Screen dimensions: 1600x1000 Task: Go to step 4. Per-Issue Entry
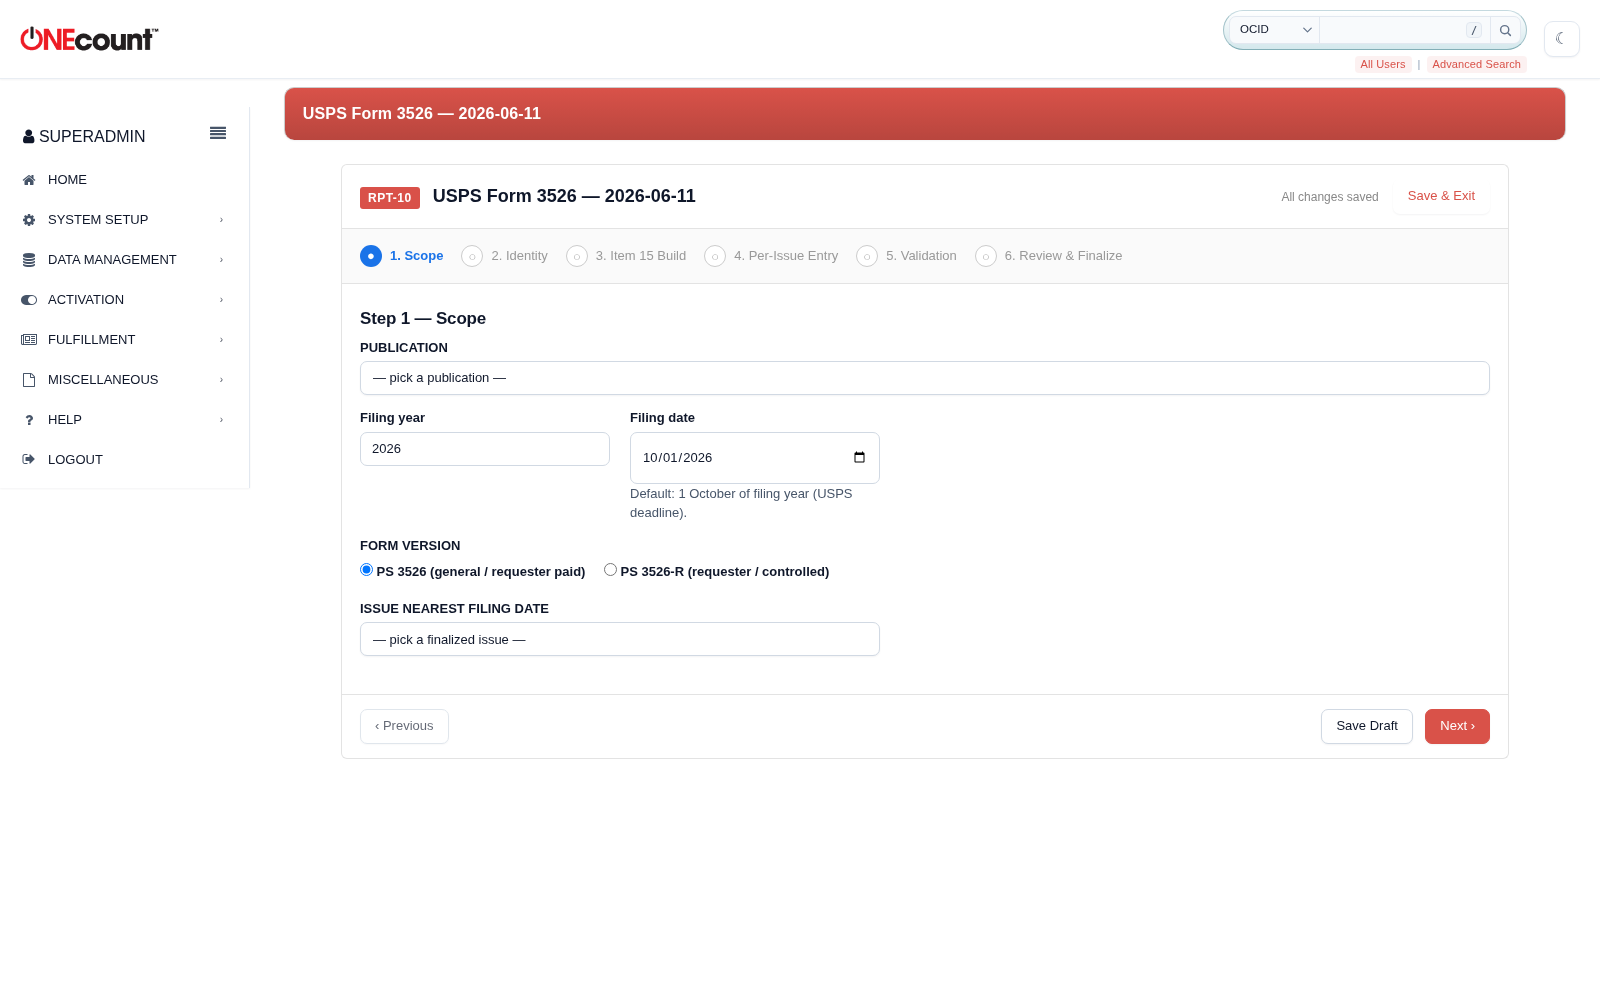point(771,256)
